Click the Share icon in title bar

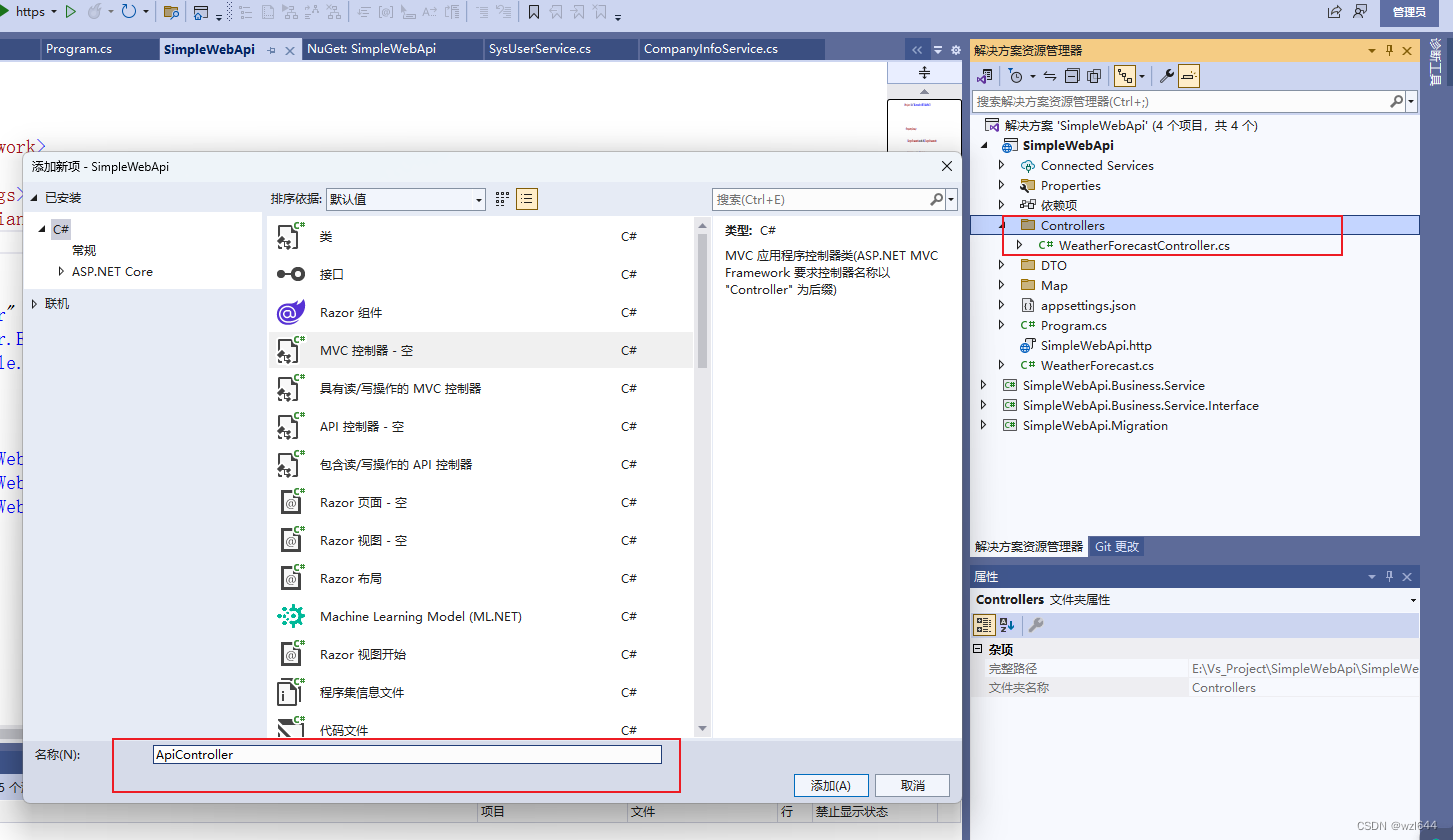click(1334, 11)
